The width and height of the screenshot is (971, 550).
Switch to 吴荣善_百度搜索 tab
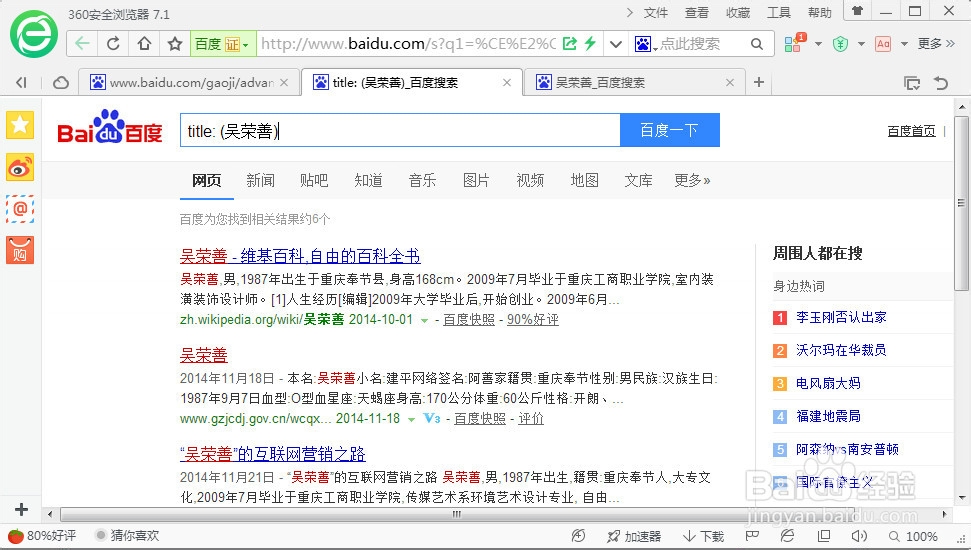pos(633,82)
